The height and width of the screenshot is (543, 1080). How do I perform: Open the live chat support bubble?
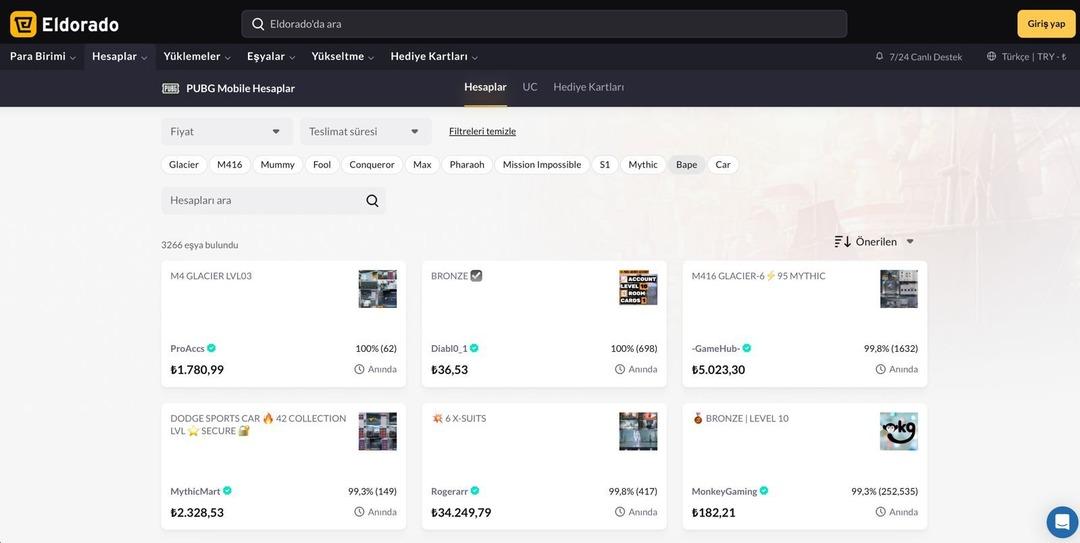1061,522
